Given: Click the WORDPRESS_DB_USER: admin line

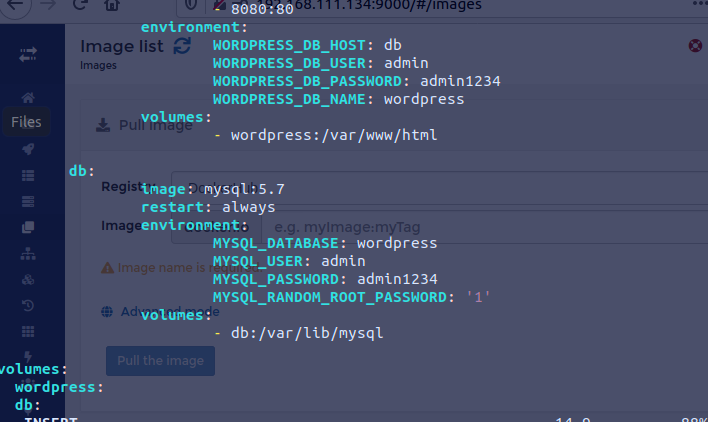Looking at the screenshot, I should coord(321,63).
